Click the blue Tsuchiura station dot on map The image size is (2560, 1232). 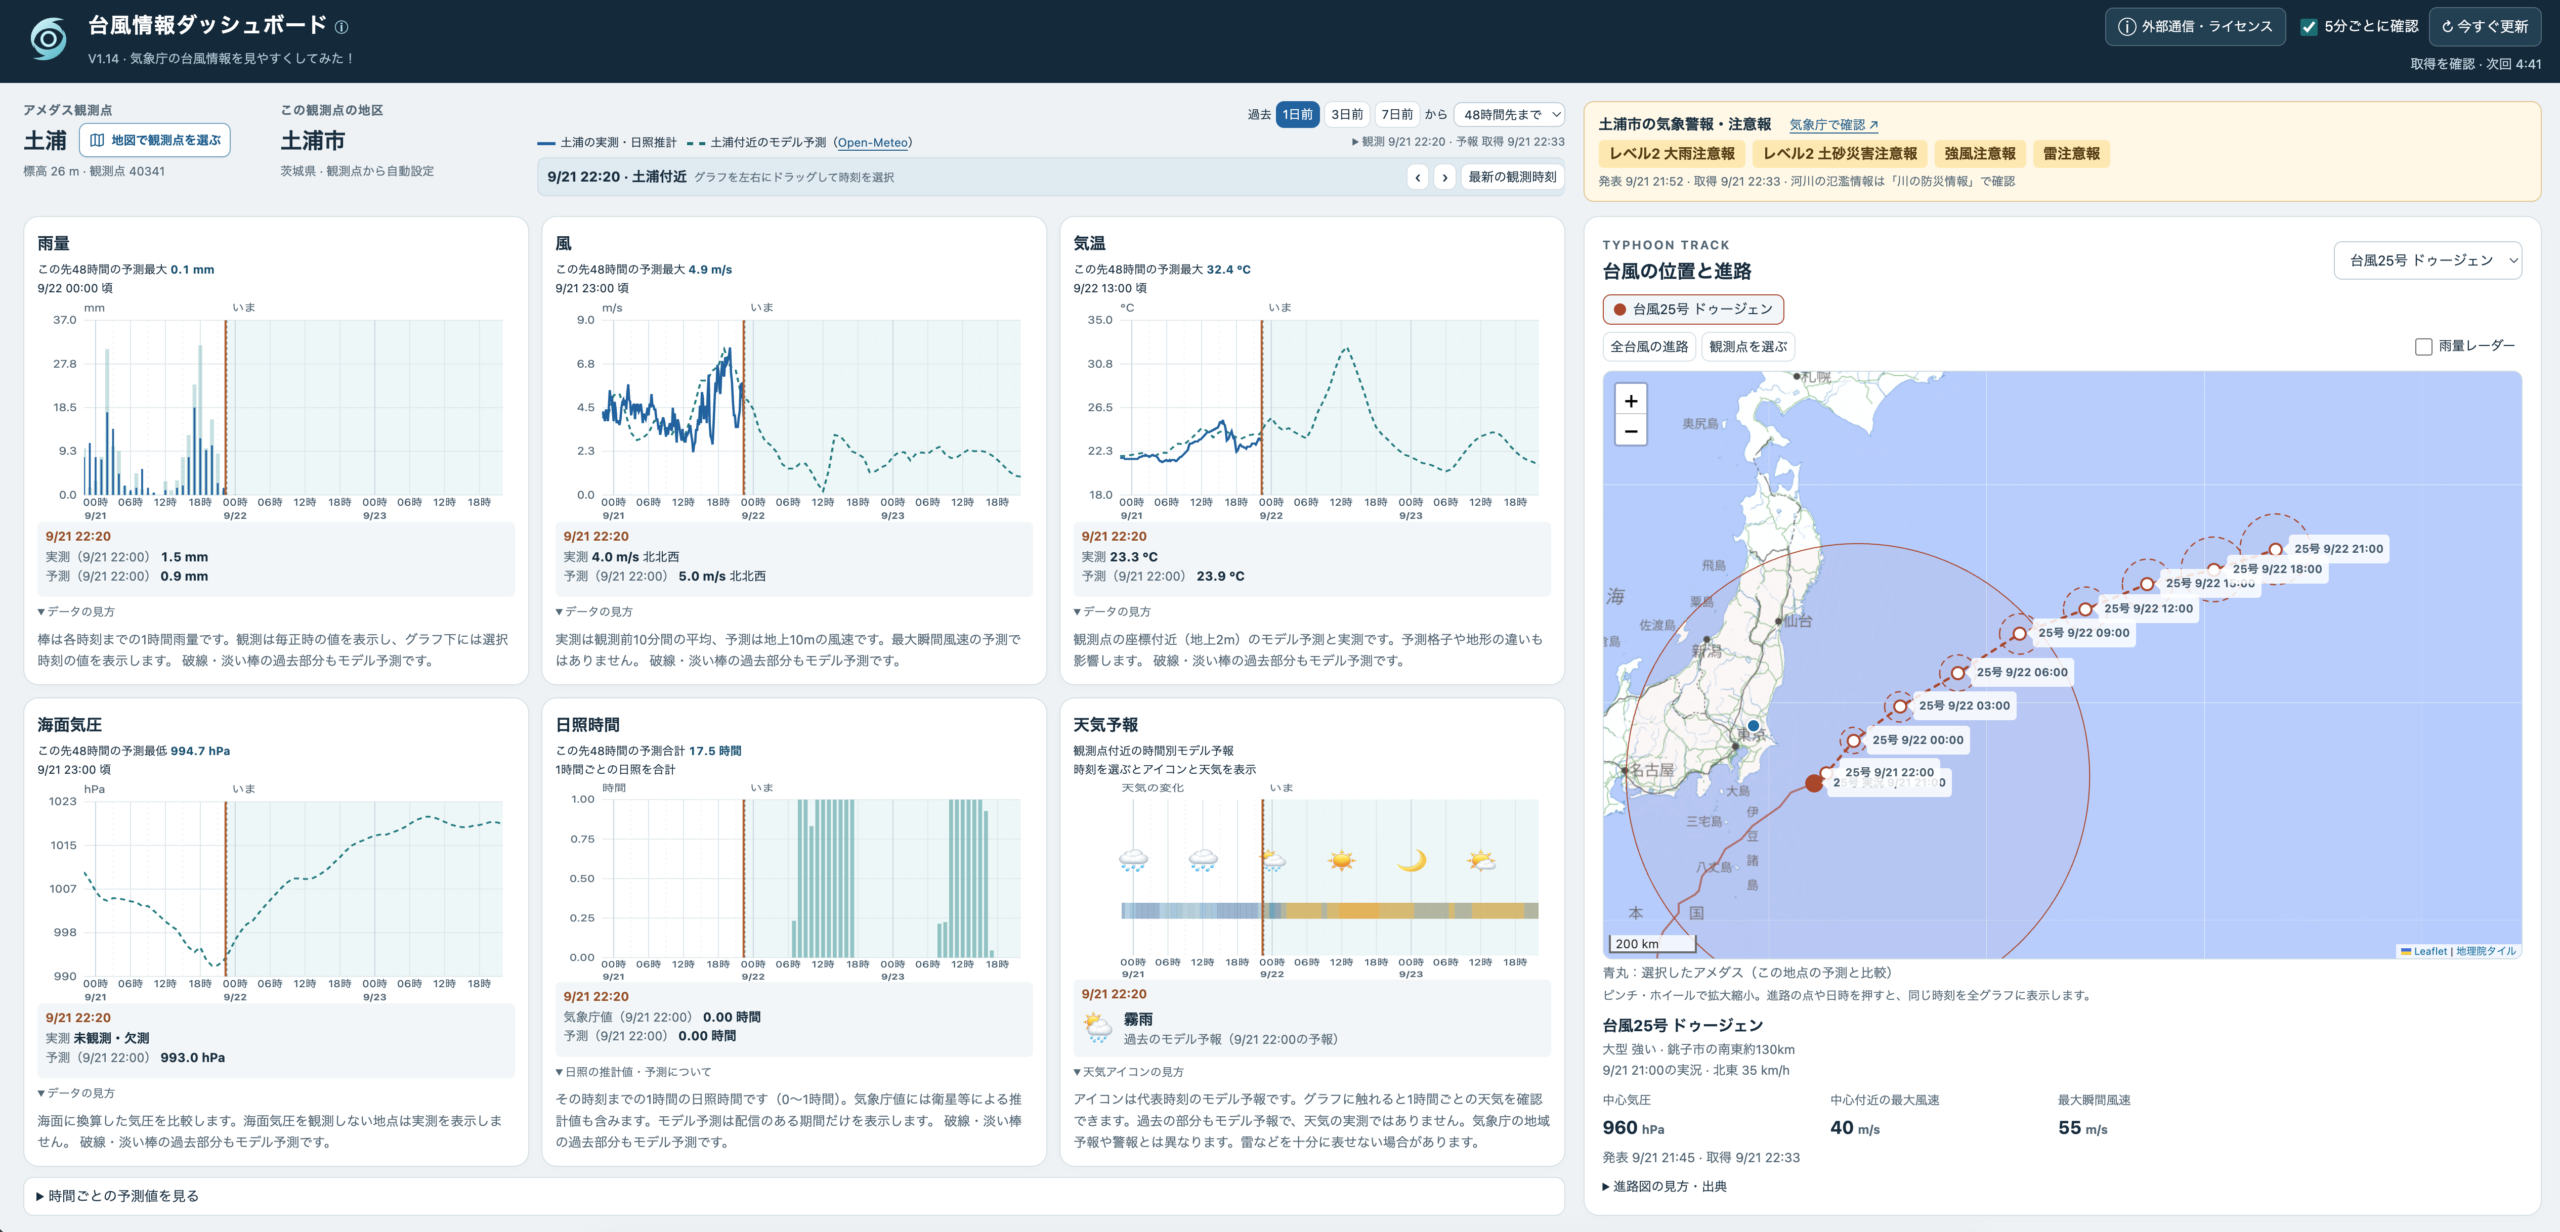point(1753,726)
